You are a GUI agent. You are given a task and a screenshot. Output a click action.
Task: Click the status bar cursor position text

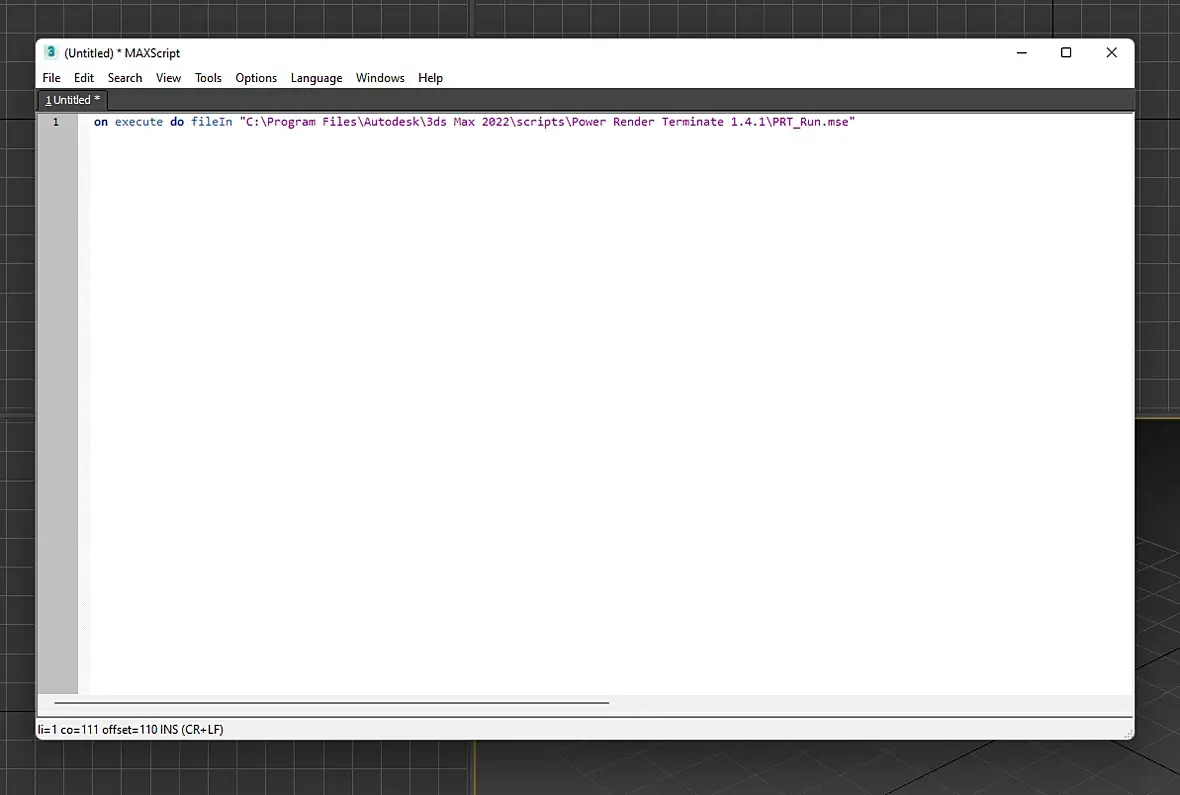tap(130, 730)
